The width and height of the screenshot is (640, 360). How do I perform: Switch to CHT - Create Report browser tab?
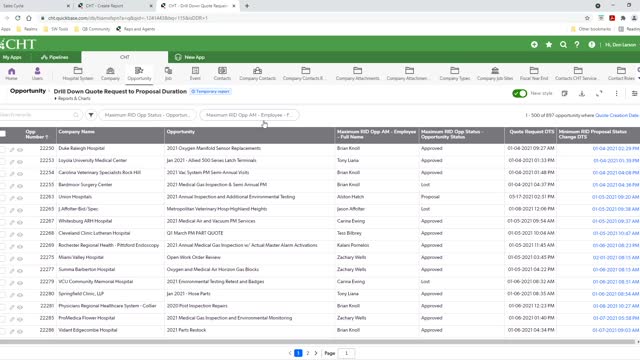tap(114, 6)
